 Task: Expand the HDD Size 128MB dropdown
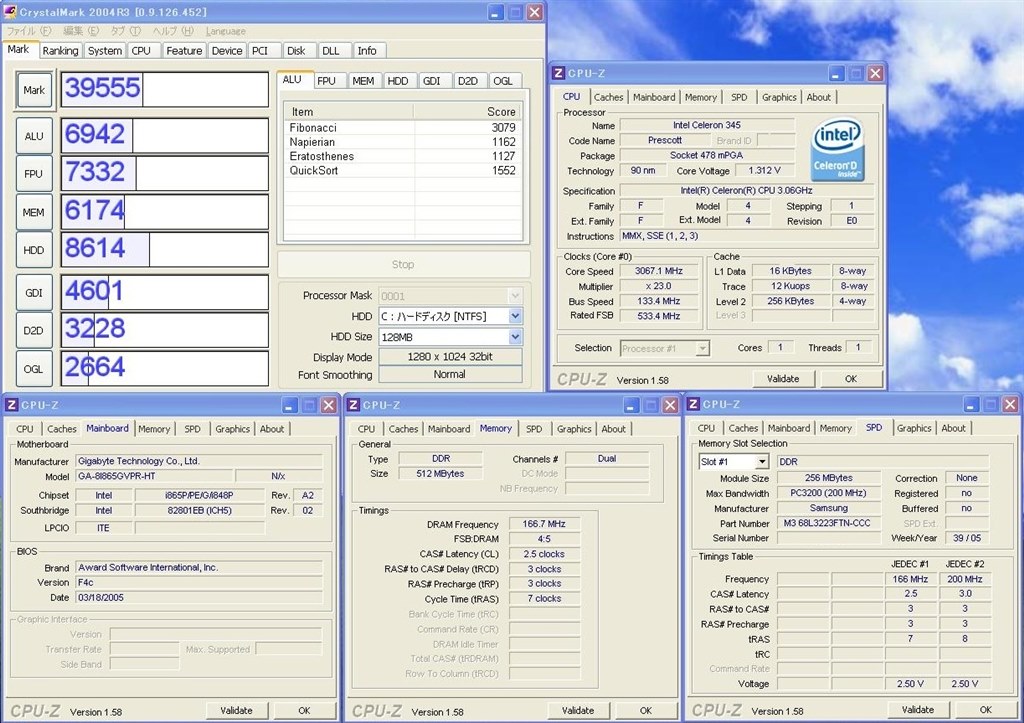[515, 337]
